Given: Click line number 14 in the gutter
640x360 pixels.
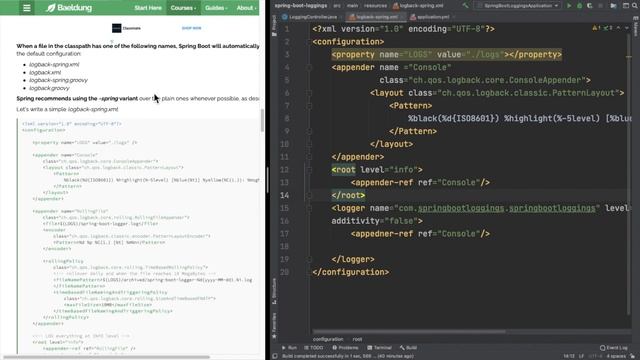Looking at the screenshot, I should [x=284, y=196].
